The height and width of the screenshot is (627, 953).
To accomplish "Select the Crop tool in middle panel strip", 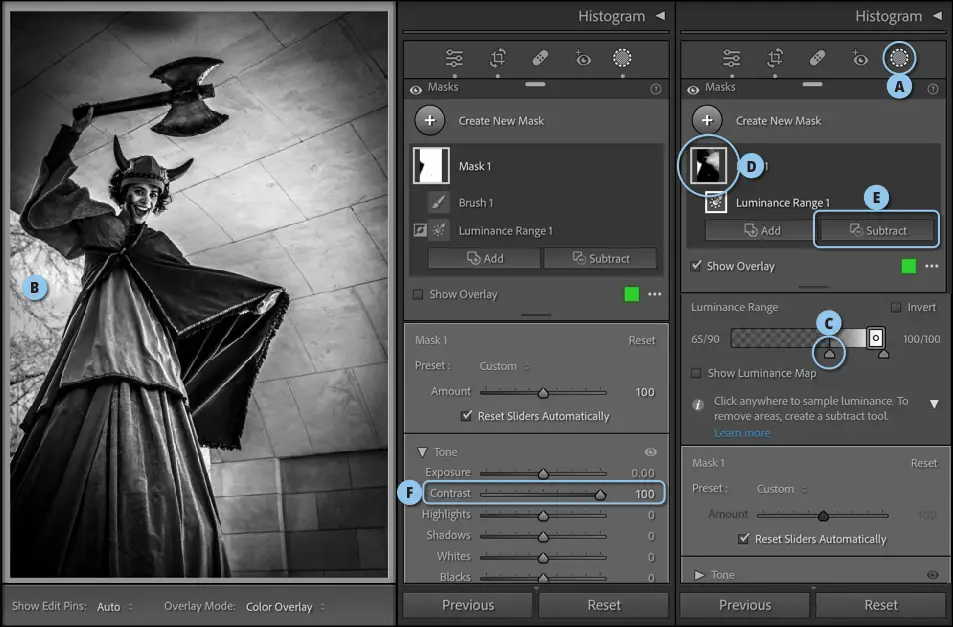I will tap(498, 58).
